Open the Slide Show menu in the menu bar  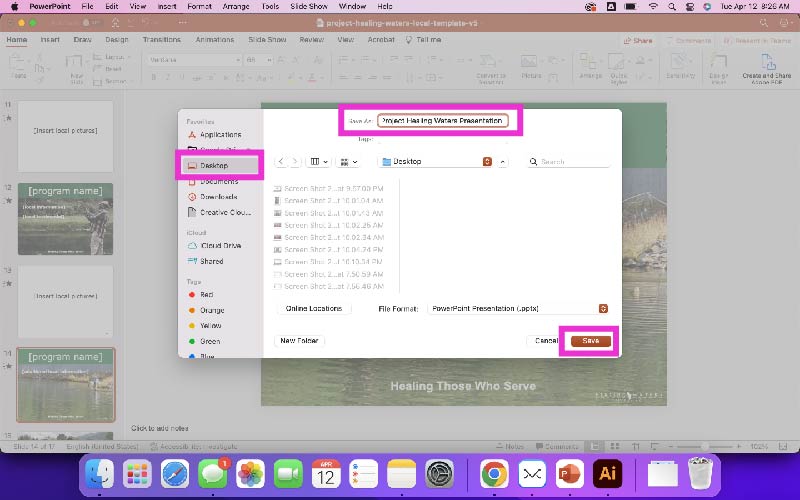[x=309, y=7]
